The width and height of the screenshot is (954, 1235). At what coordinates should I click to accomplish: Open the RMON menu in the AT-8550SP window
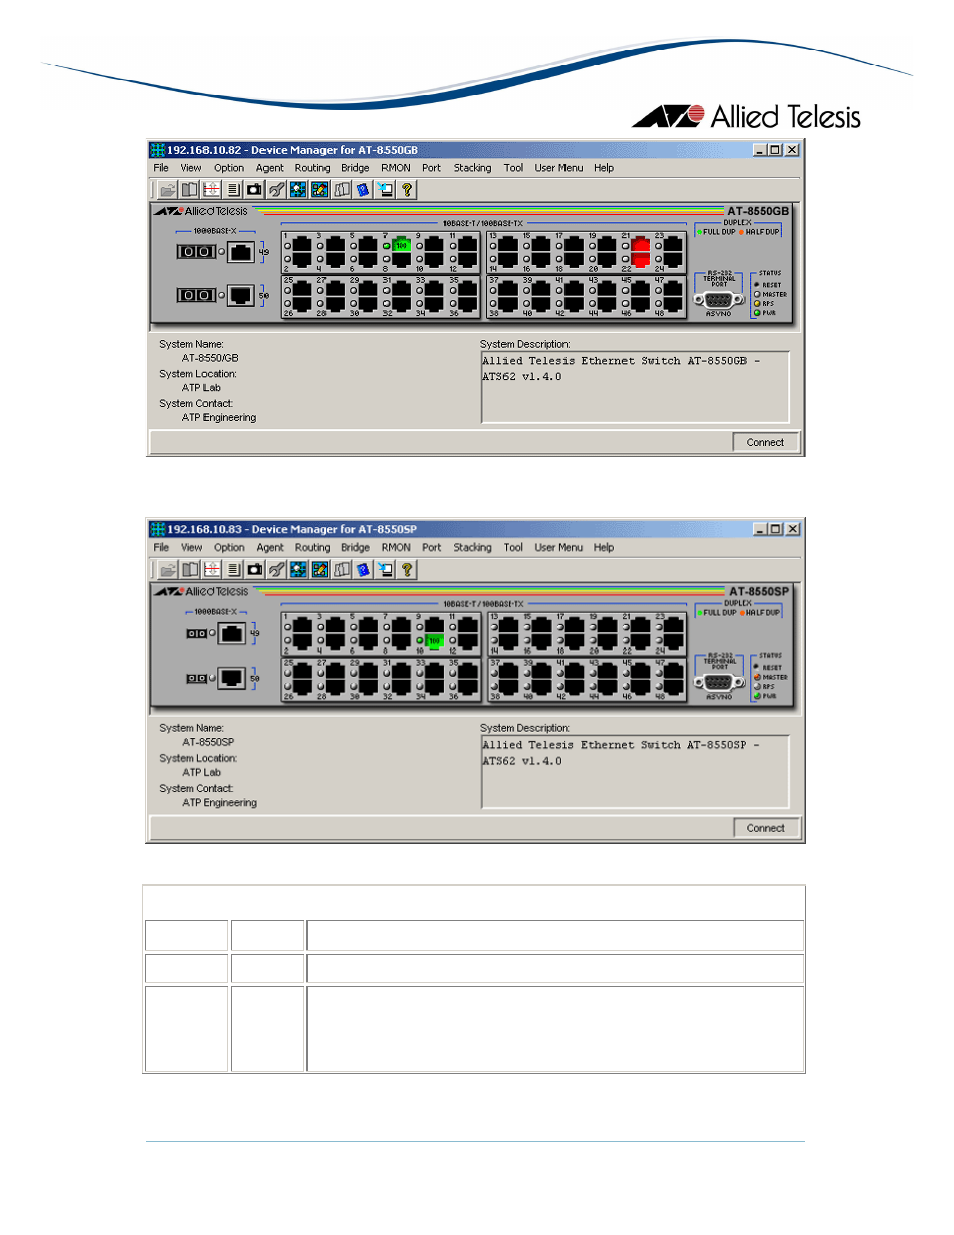pyautogui.click(x=396, y=548)
